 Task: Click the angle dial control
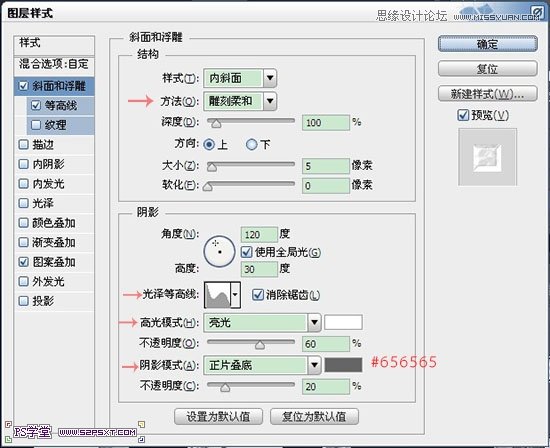coord(219,252)
